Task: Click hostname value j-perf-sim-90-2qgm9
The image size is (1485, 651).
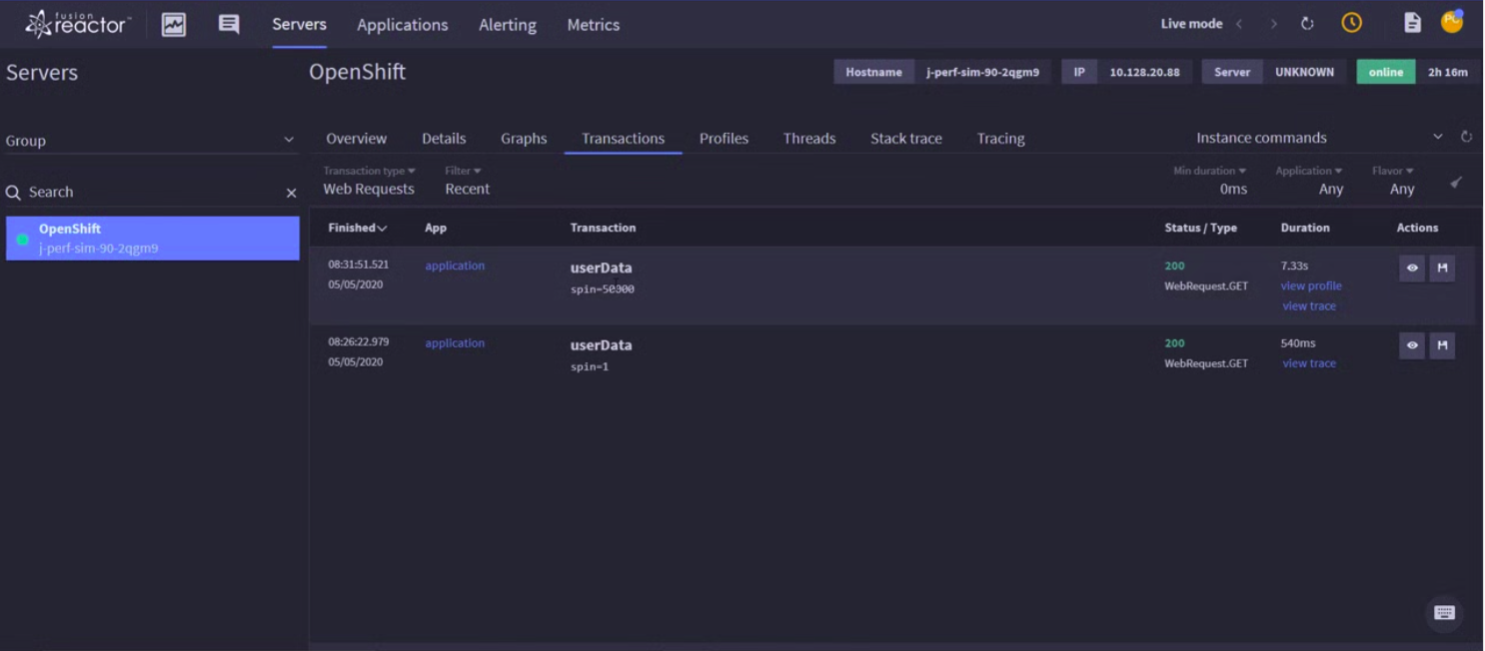Action: point(983,72)
